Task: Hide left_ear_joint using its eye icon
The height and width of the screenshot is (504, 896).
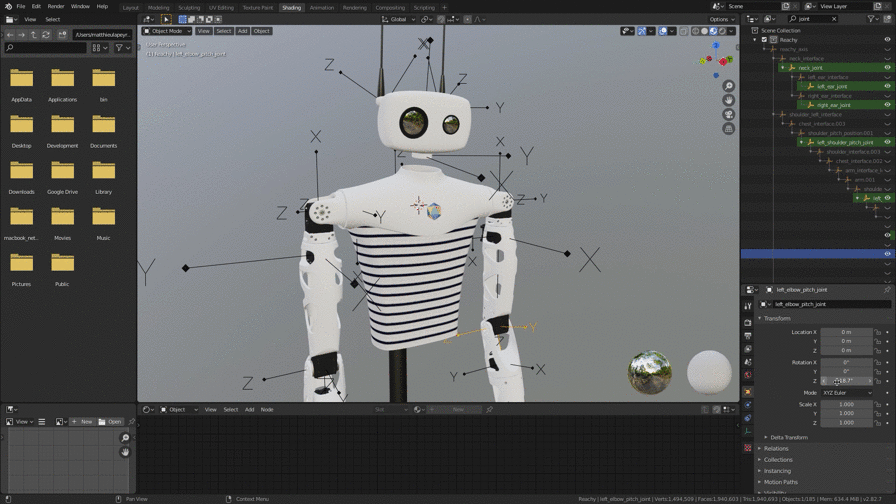Action: (887, 86)
